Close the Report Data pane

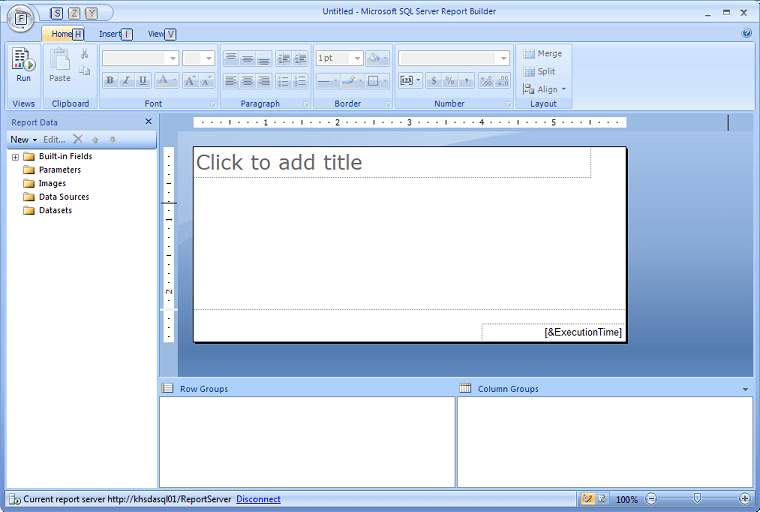[149, 122]
